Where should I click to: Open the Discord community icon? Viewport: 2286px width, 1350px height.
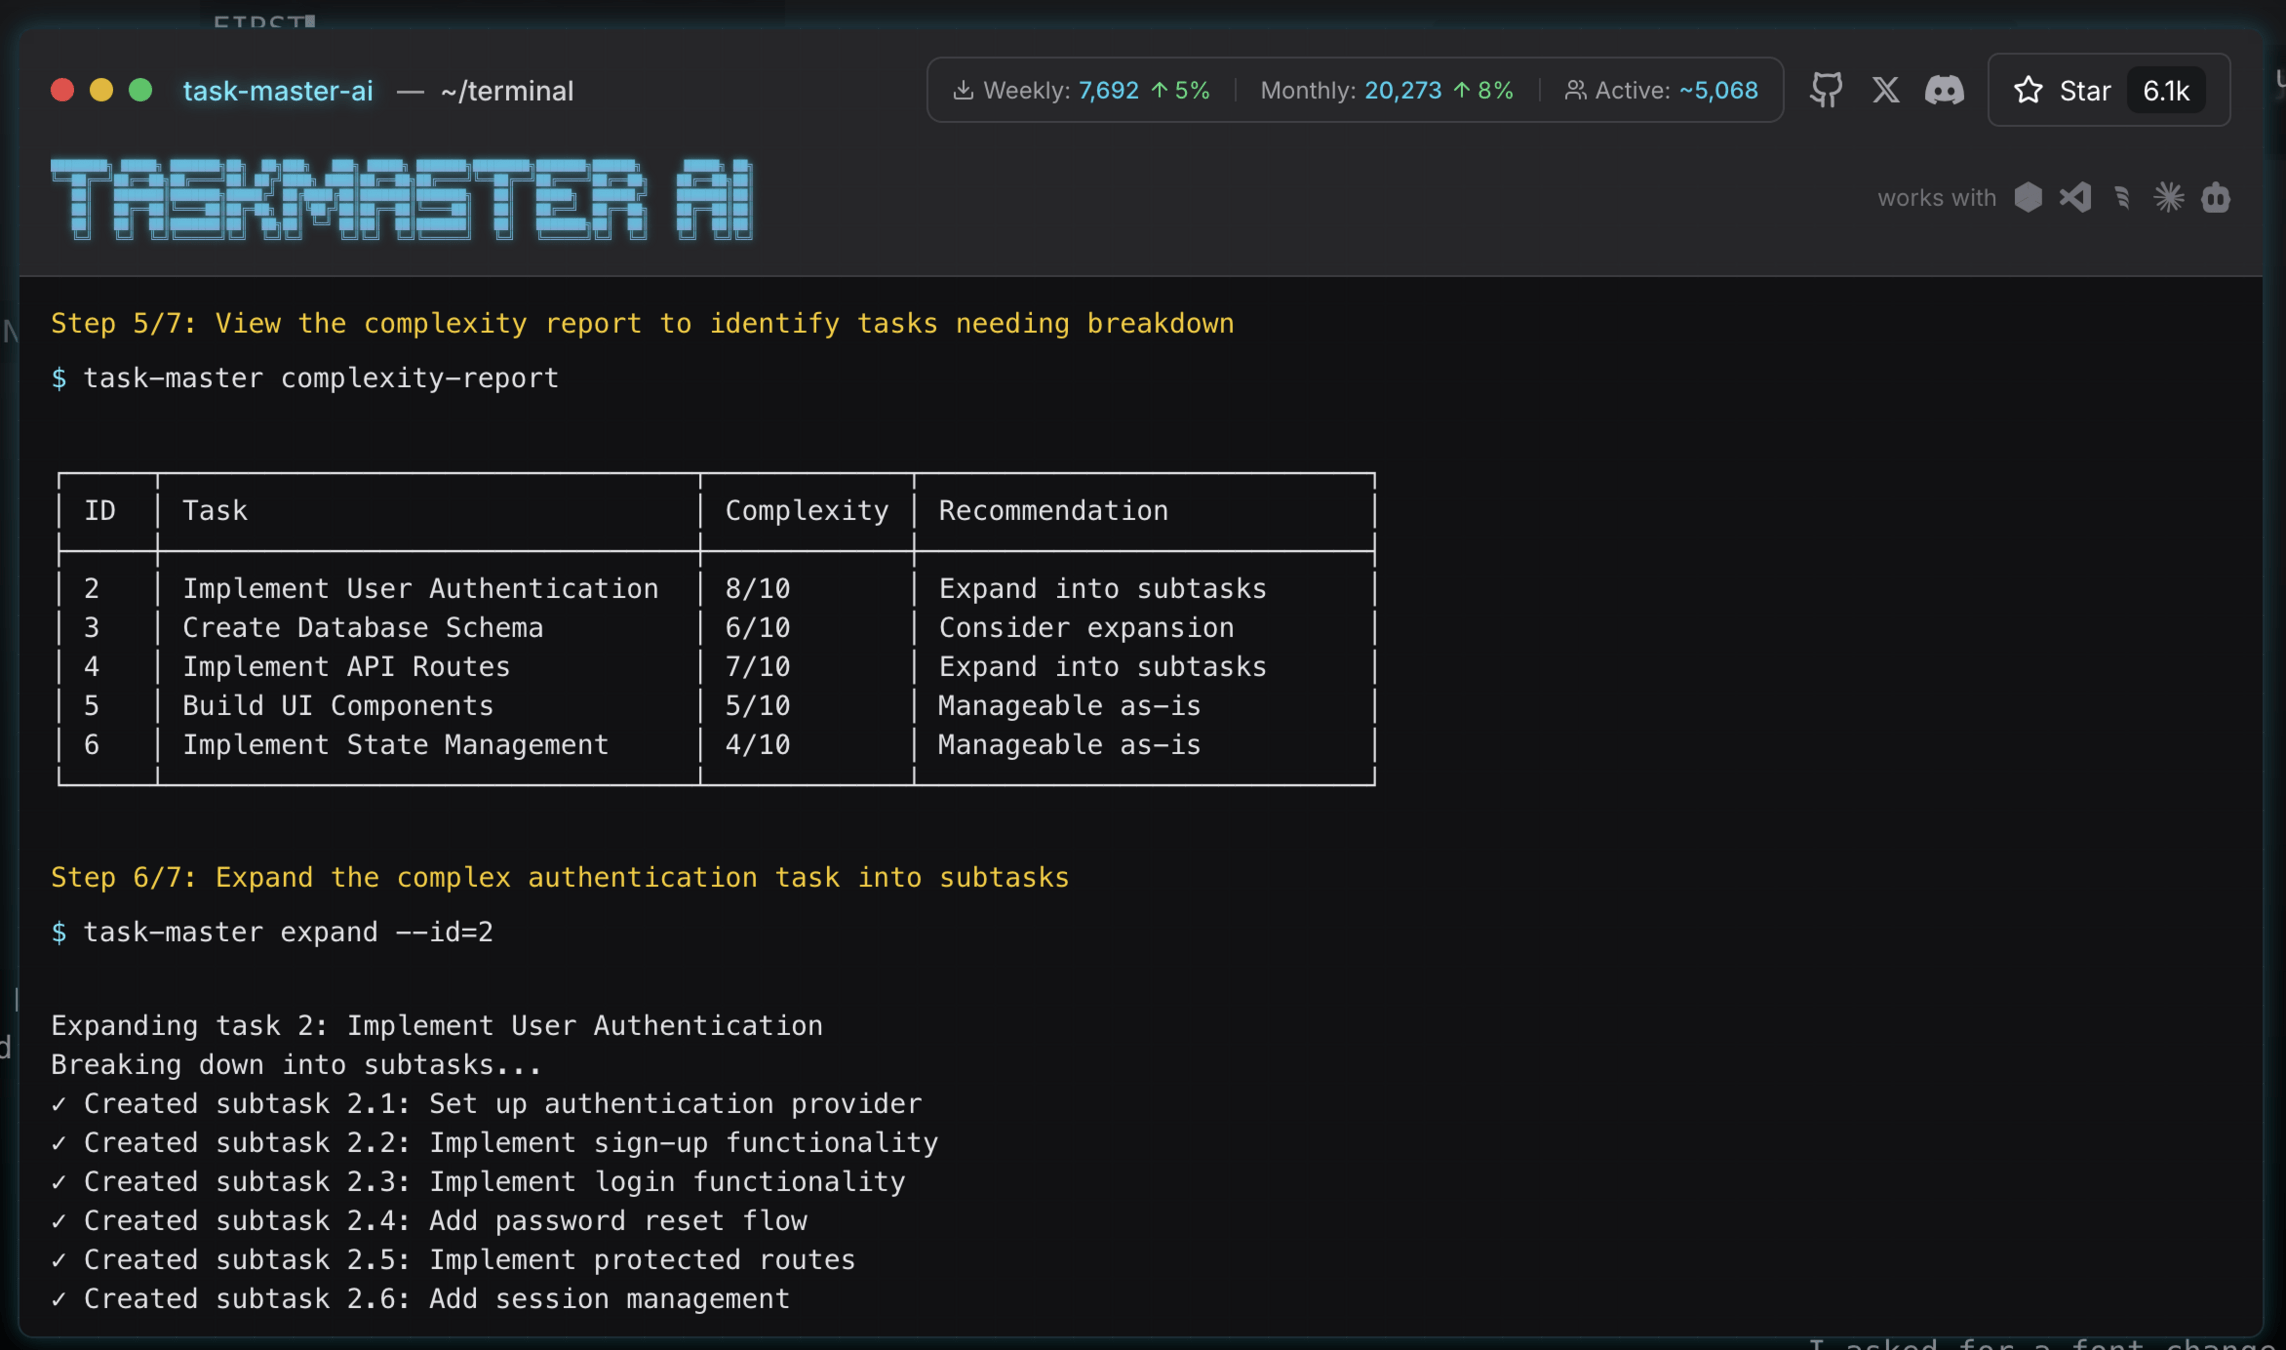click(x=1944, y=90)
